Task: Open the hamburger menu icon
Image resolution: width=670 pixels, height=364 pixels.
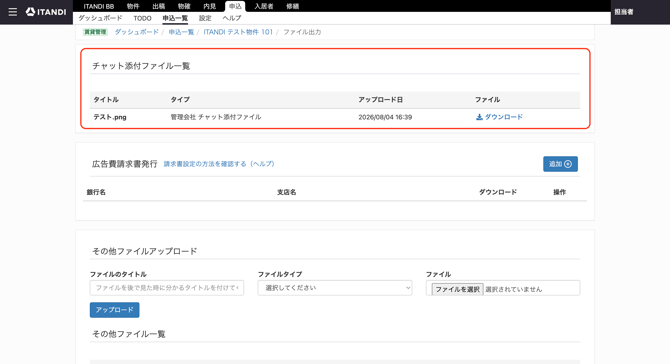Action: pyautogui.click(x=13, y=12)
